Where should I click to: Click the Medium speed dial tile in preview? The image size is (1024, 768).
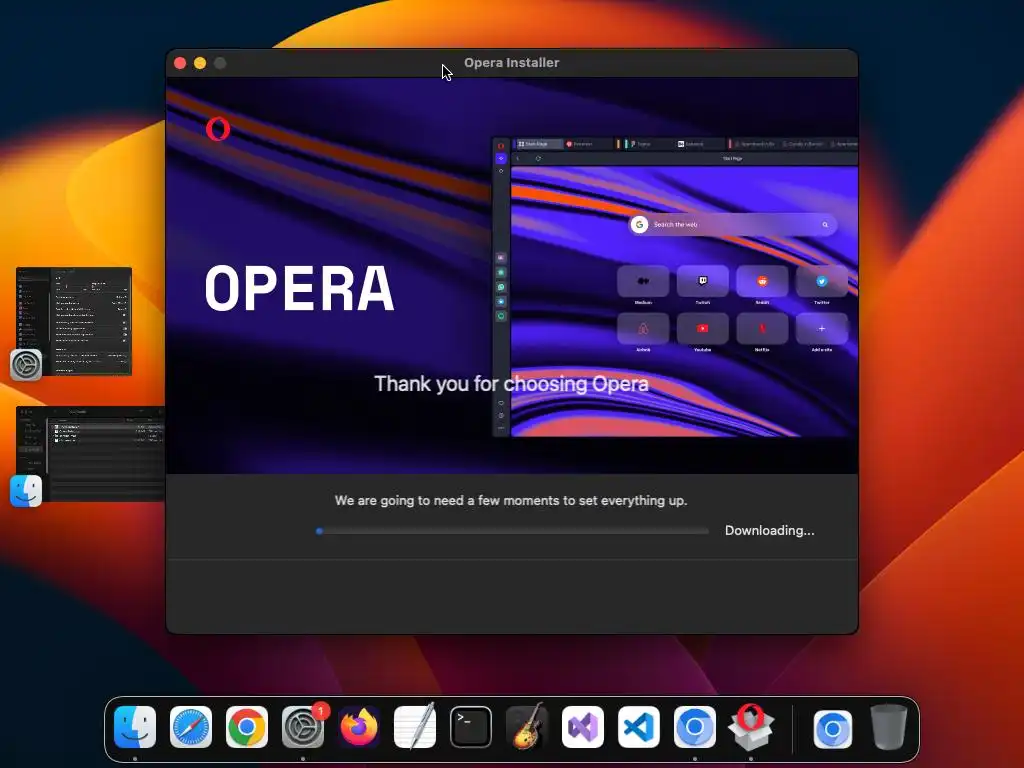click(x=643, y=281)
